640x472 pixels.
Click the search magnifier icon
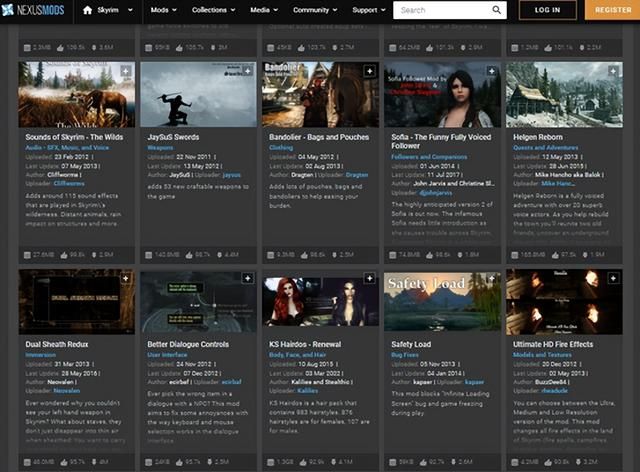[497, 10]
